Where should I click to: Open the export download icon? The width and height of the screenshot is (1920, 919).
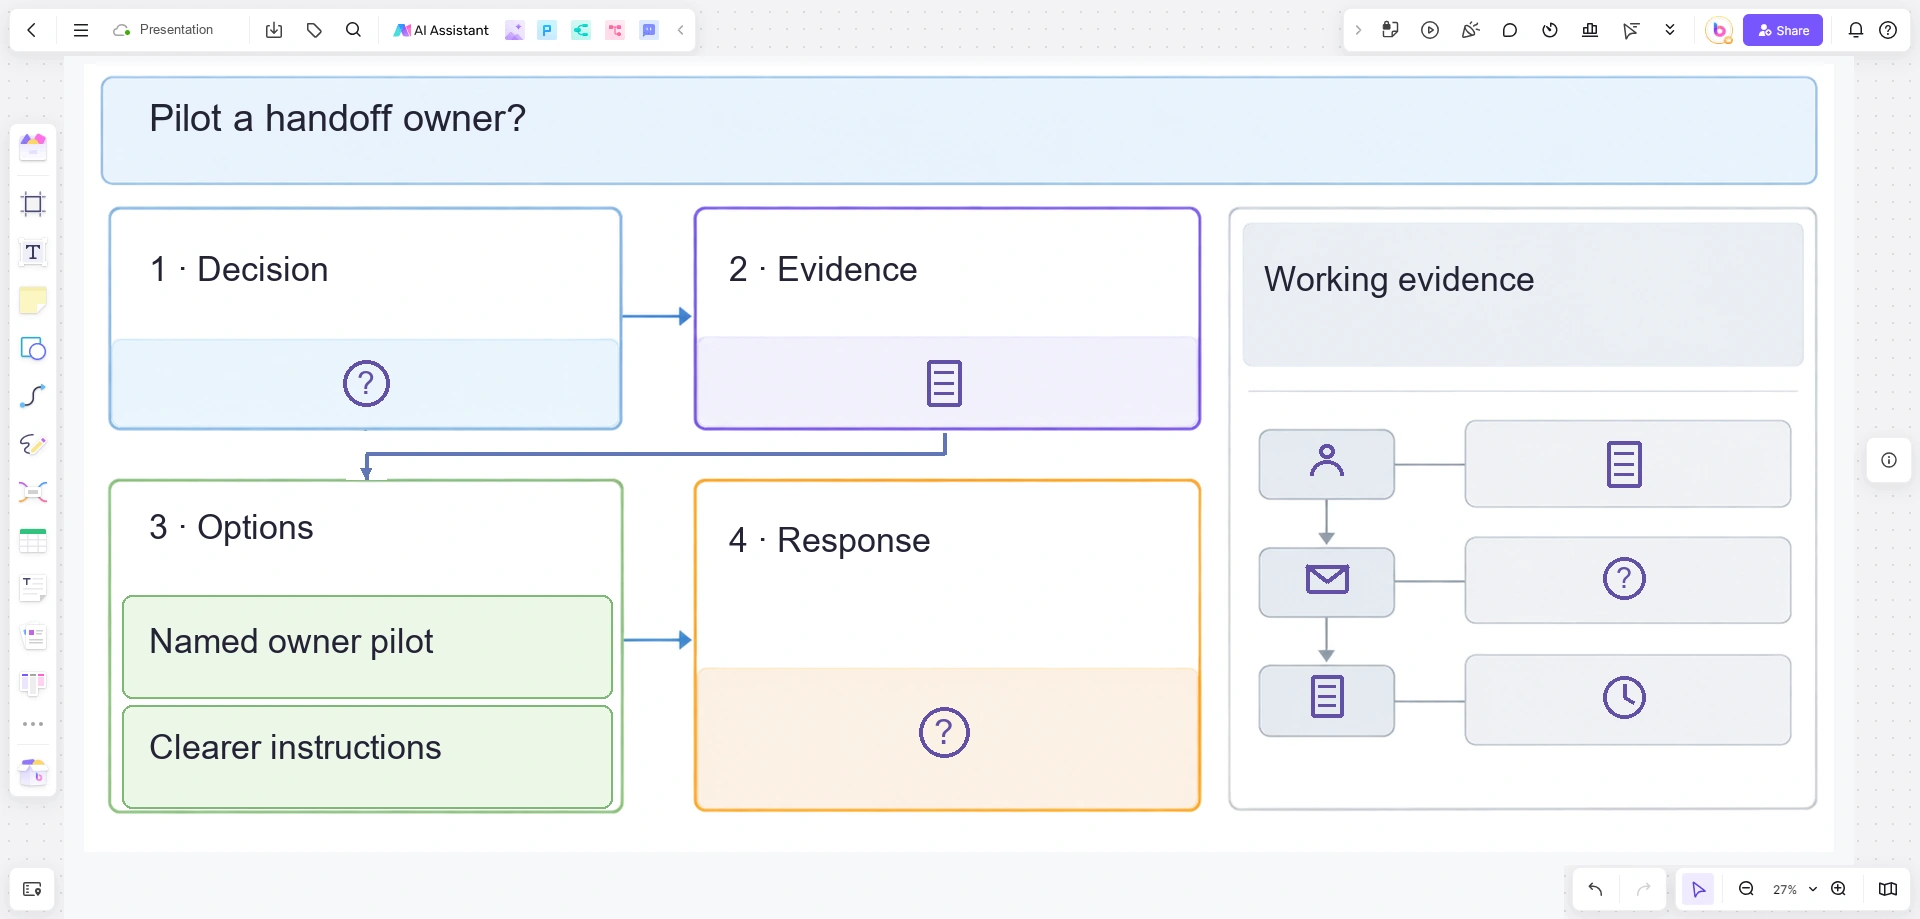[x=274, y=30]
